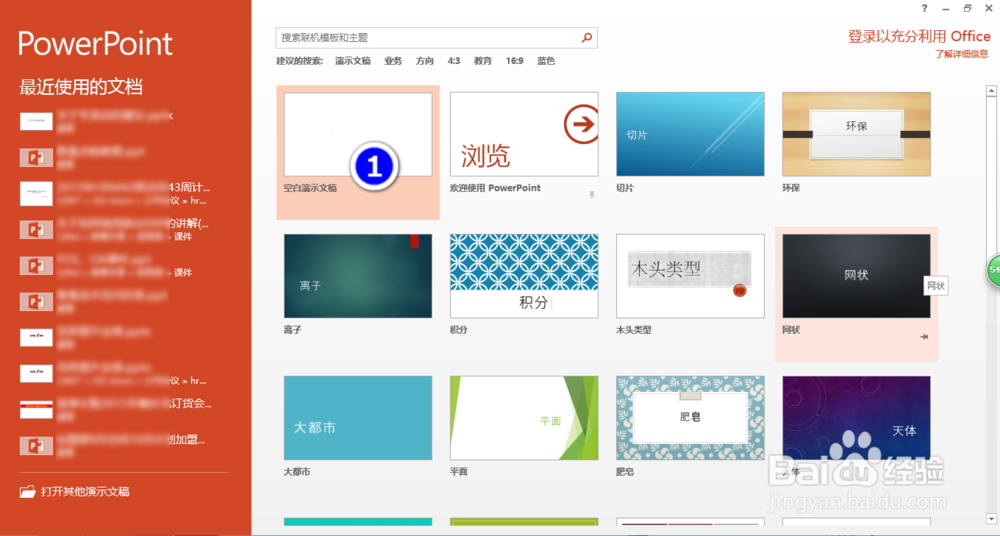
Task: Open recent file ending in 订货会...
Action: click(115, 409)
